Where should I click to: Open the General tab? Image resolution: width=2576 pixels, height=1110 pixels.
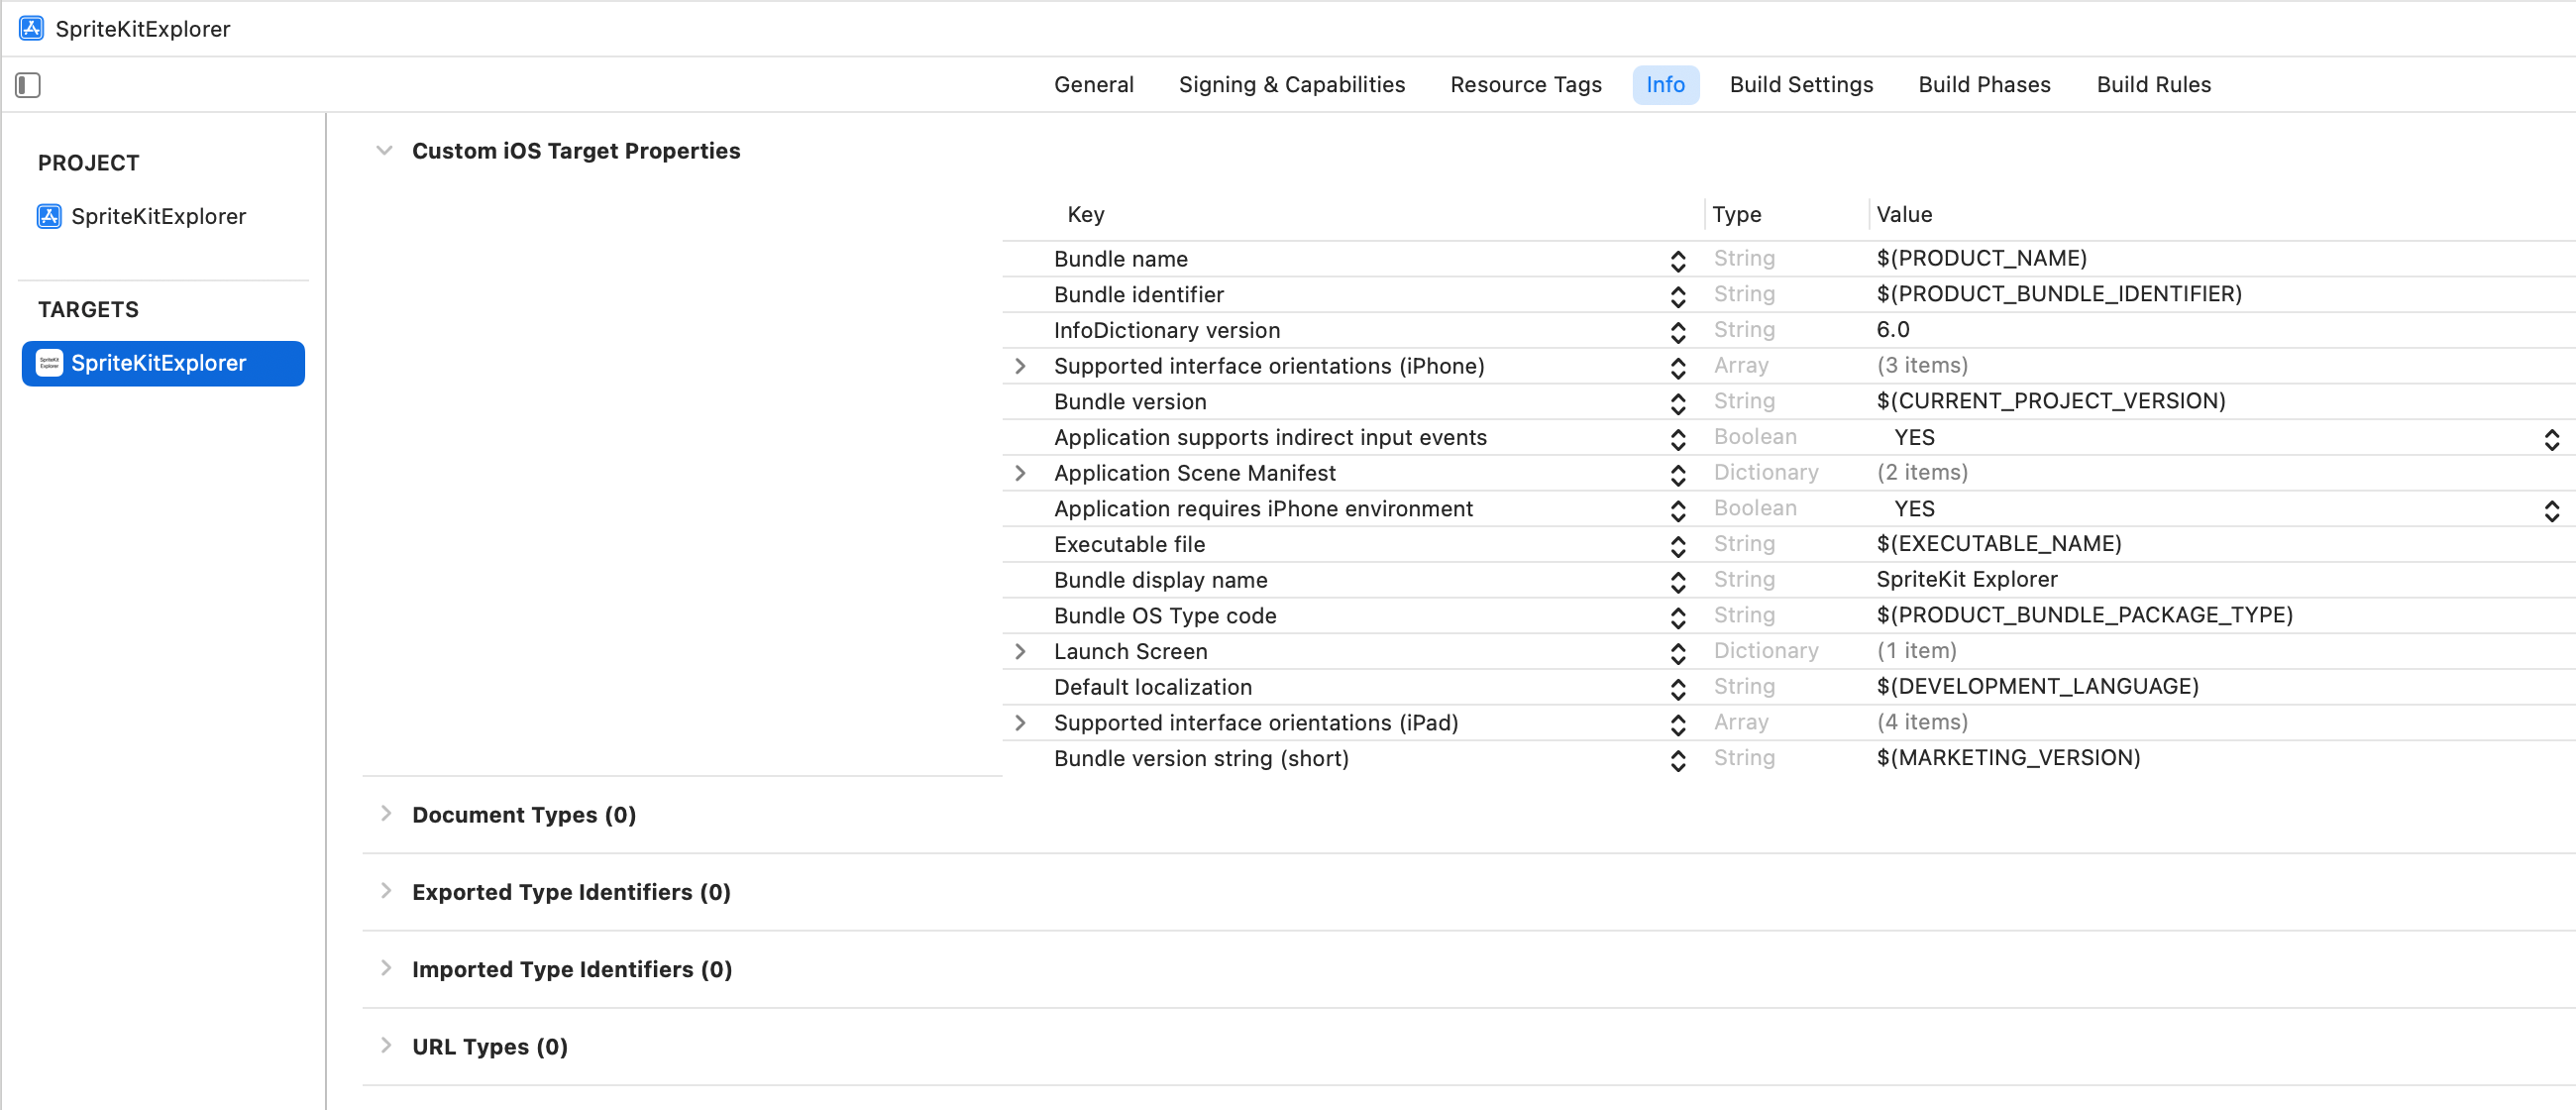point(1093,85)
